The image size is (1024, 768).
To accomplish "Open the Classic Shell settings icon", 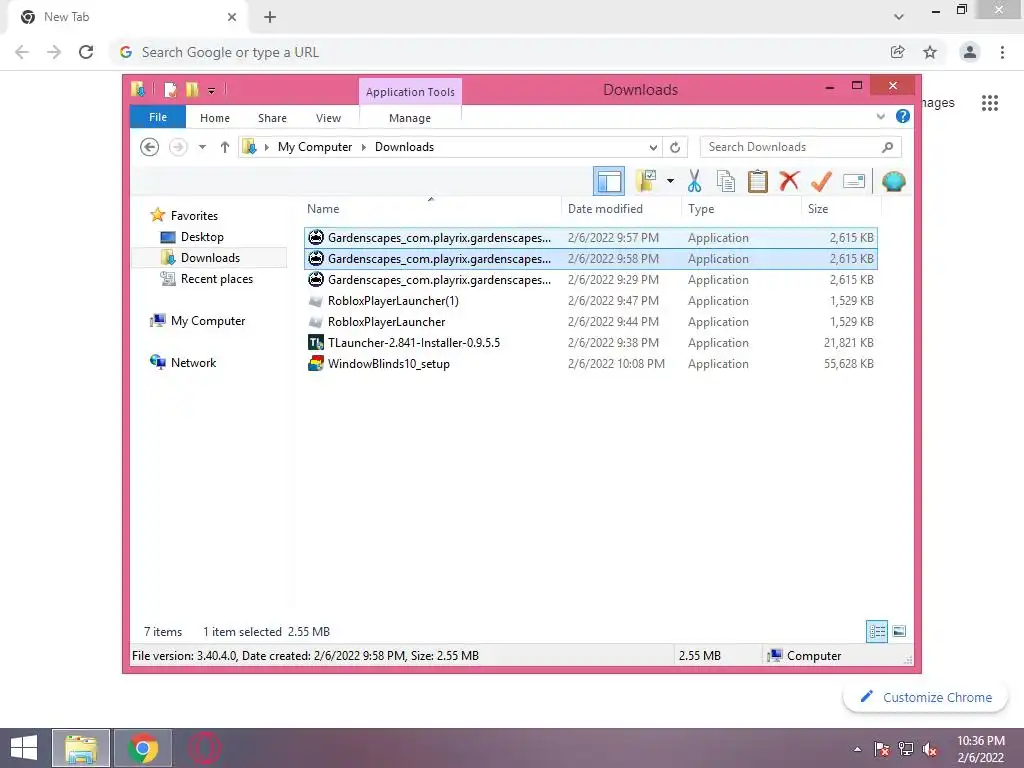I will (893, 181).
